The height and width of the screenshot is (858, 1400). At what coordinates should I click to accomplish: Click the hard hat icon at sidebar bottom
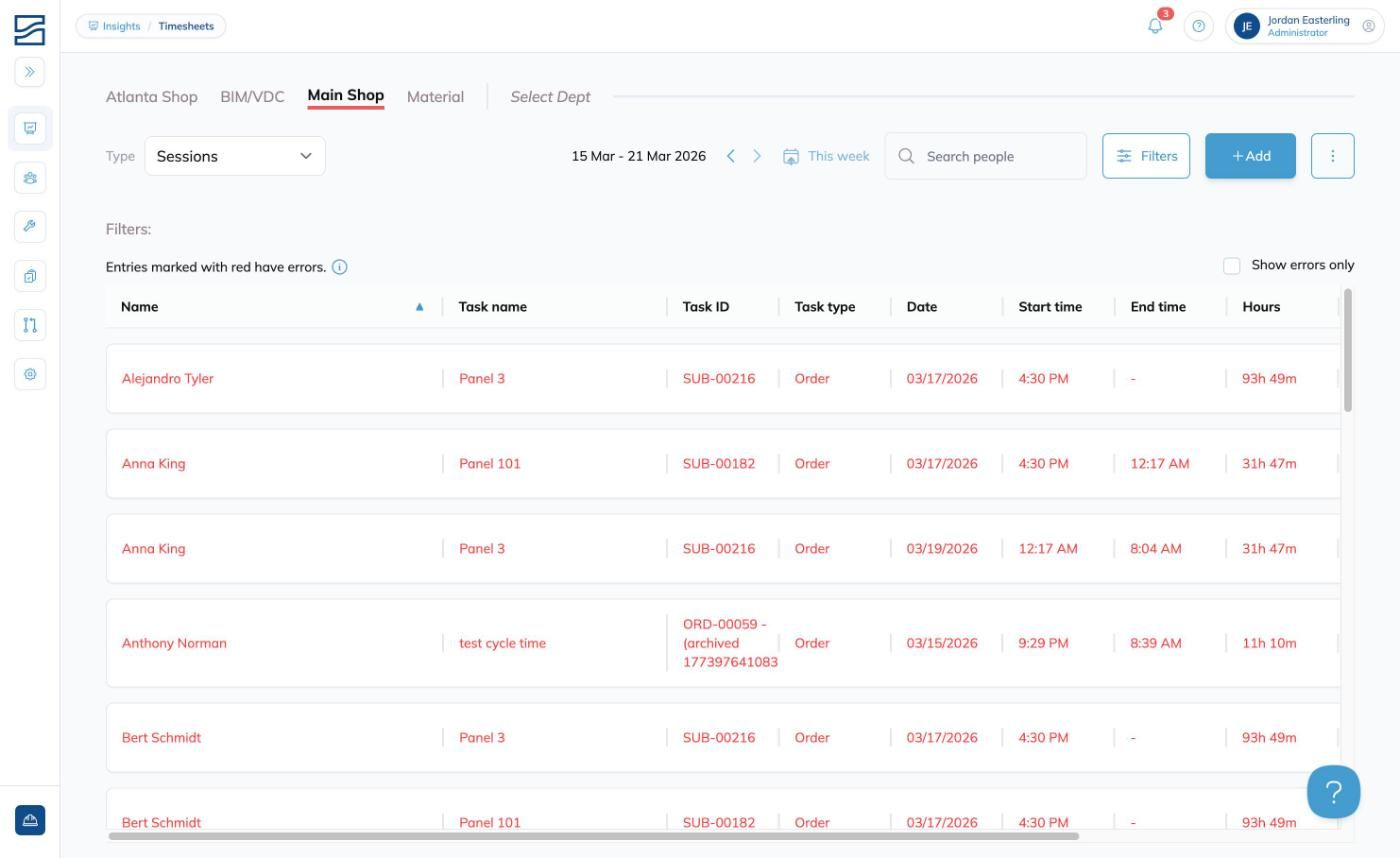30,821
